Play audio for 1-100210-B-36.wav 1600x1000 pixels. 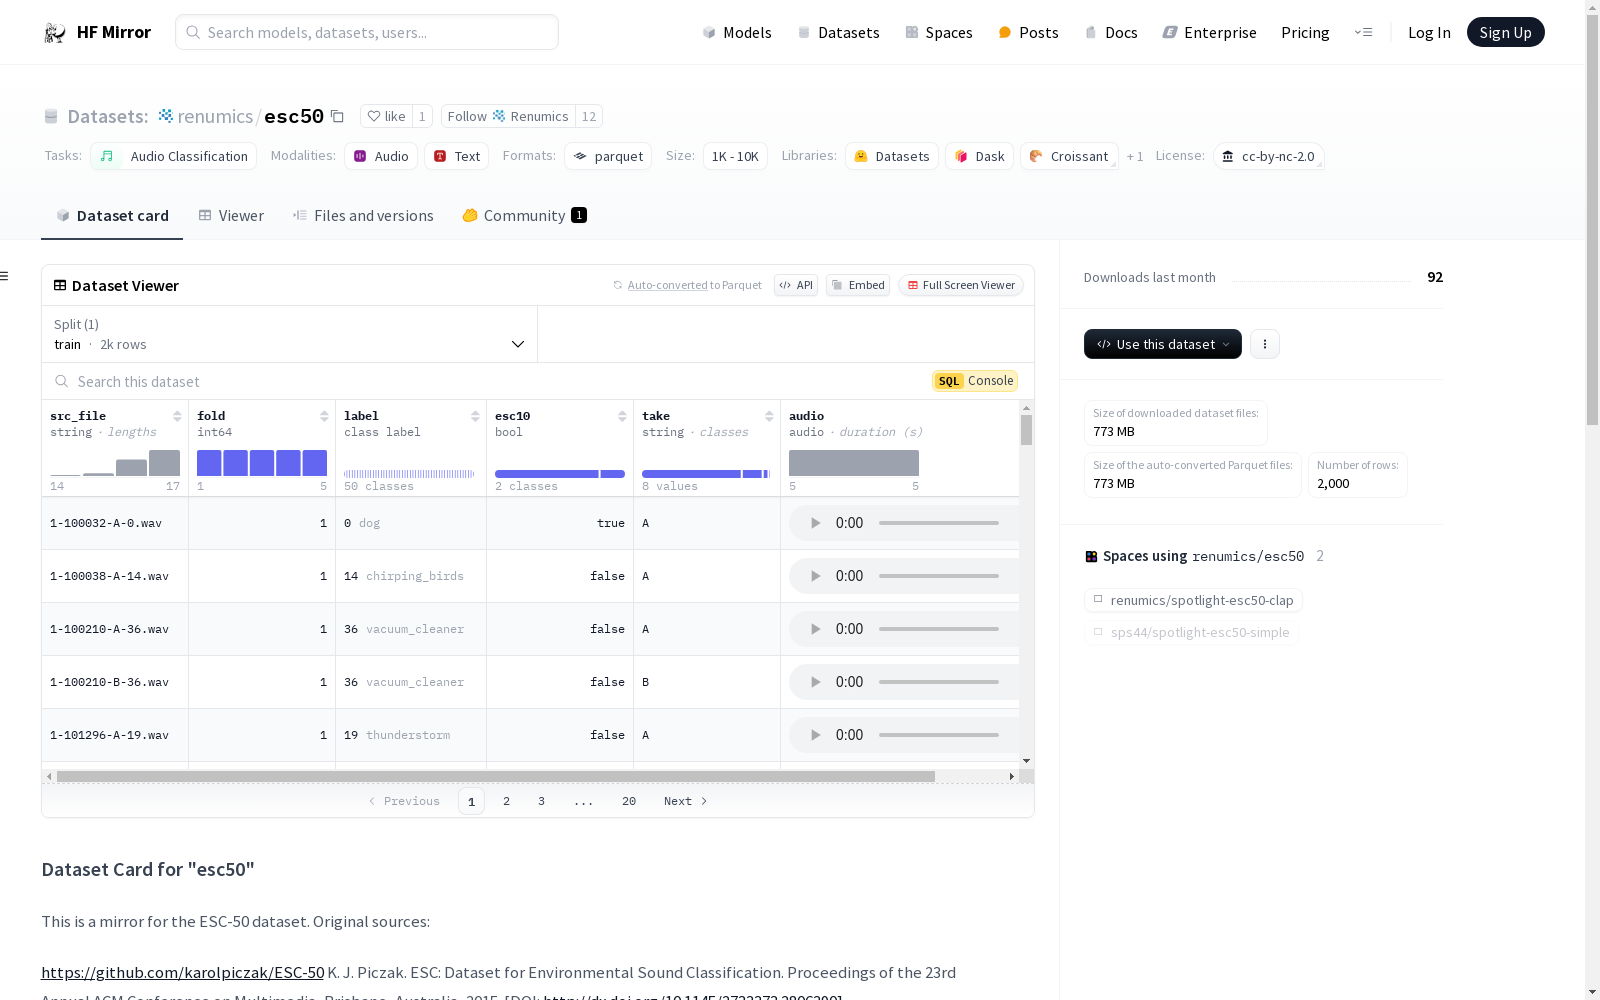pos(815,682)
